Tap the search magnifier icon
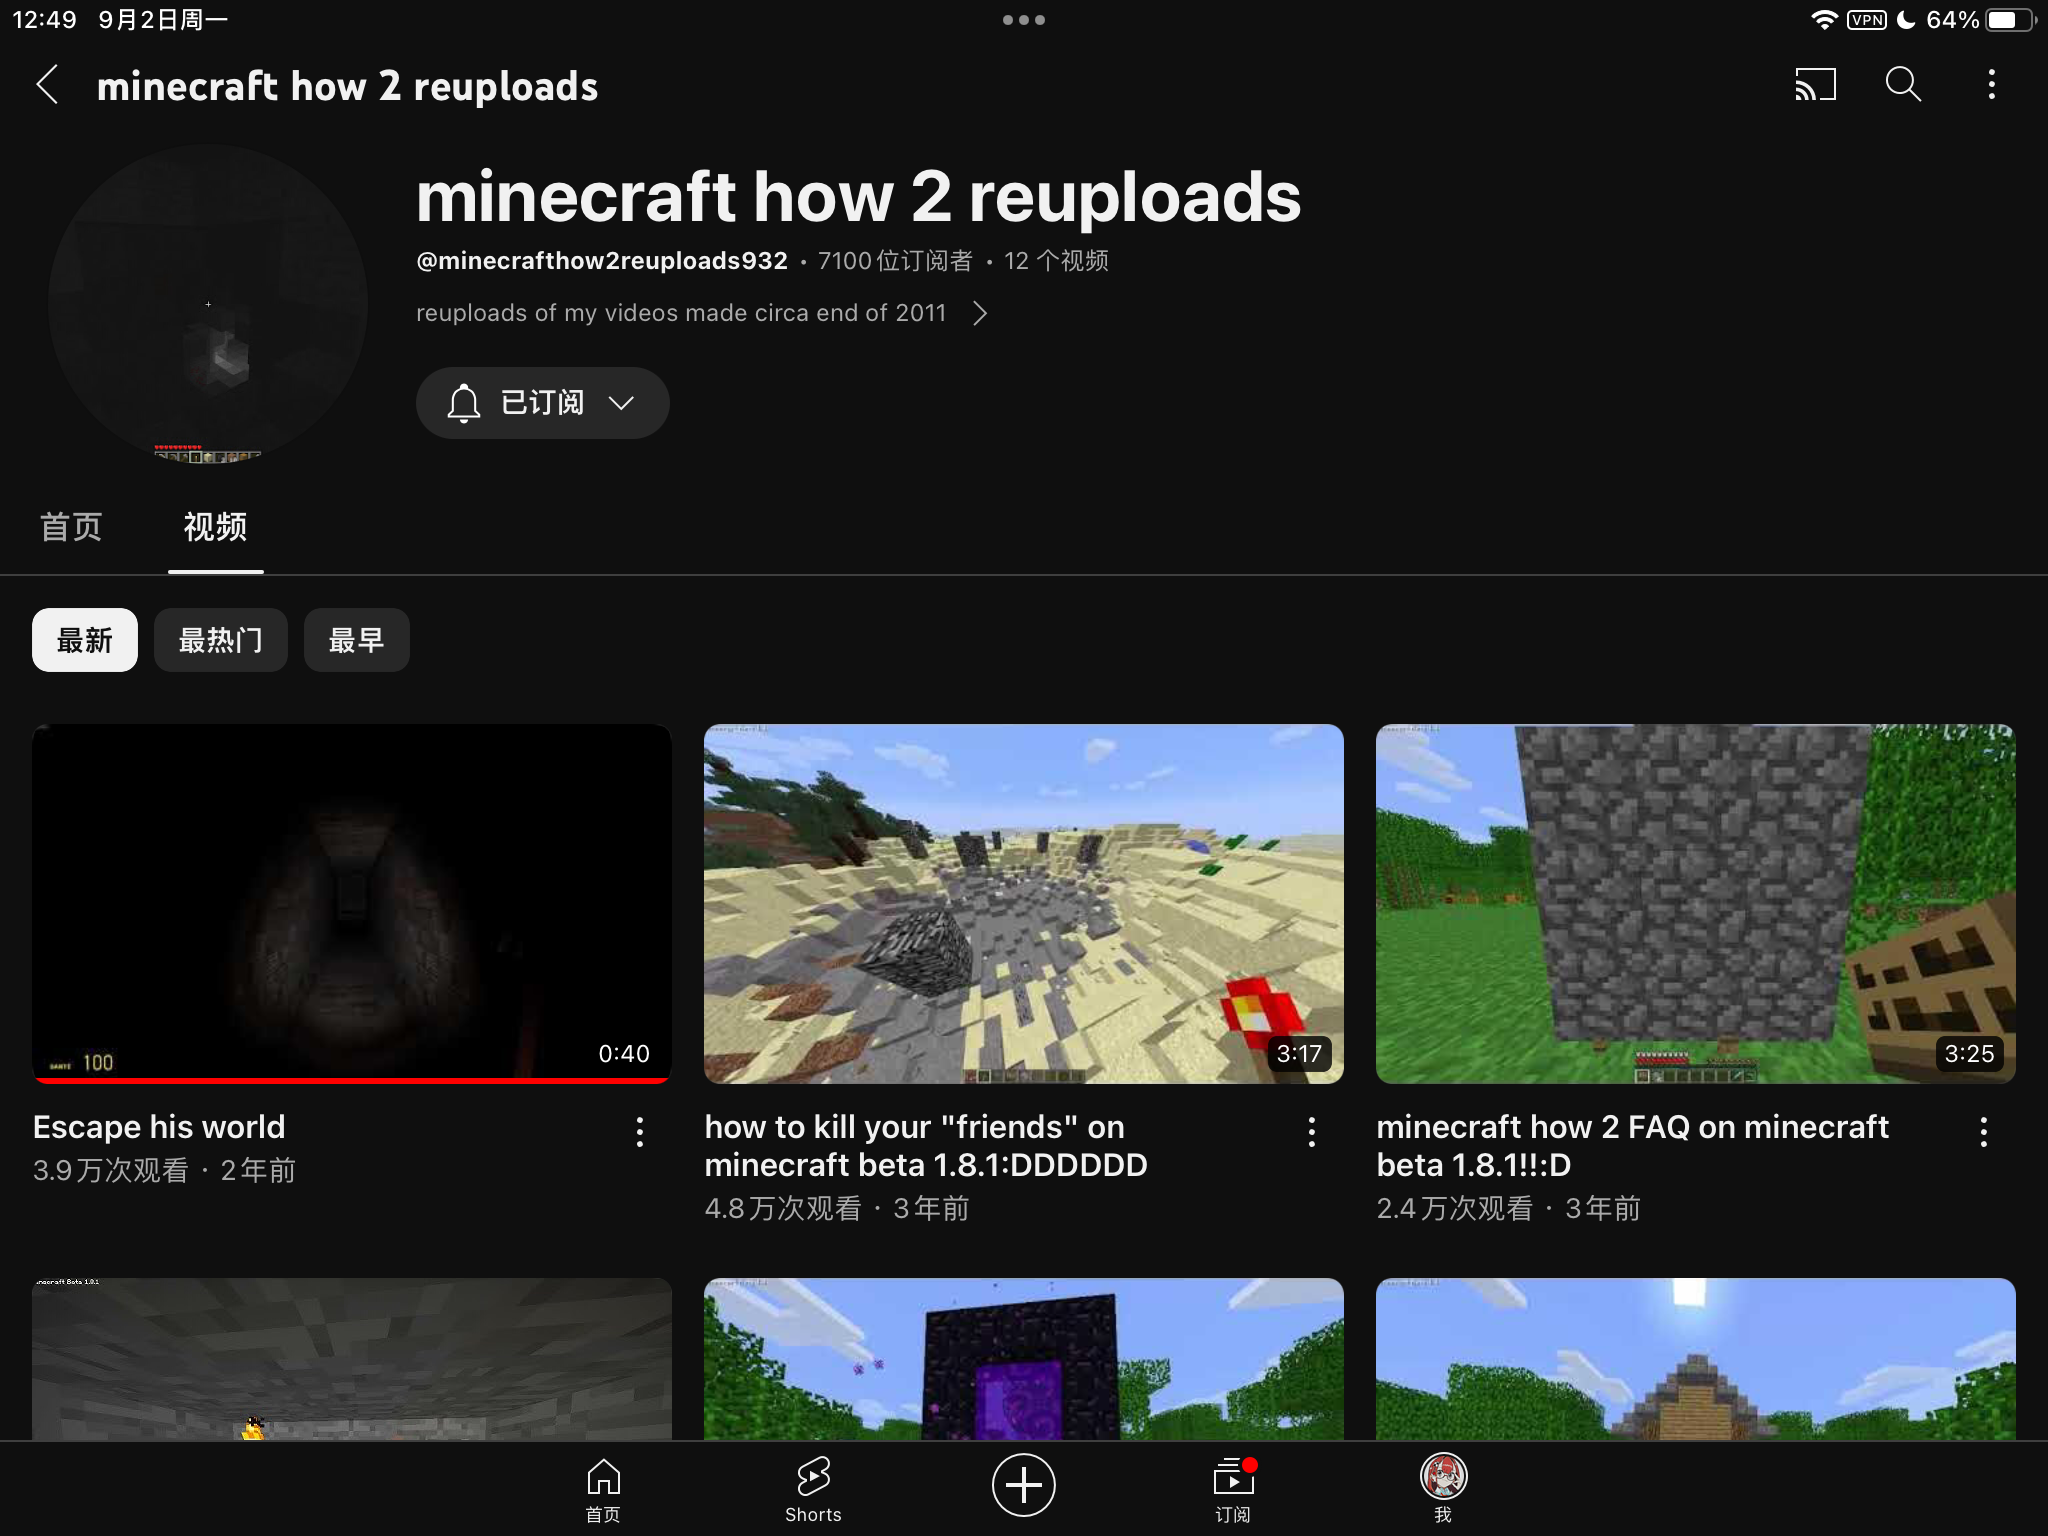The width and height of the screenshot is (2048, 1536). tap(1903, 85)
